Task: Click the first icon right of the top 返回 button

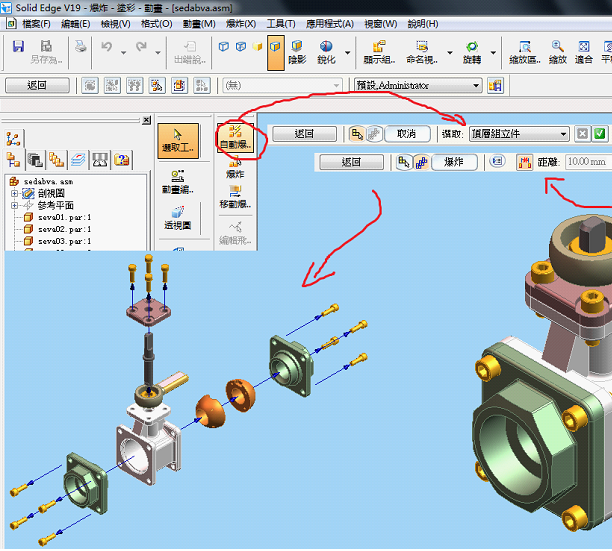Action: point(90,85)
